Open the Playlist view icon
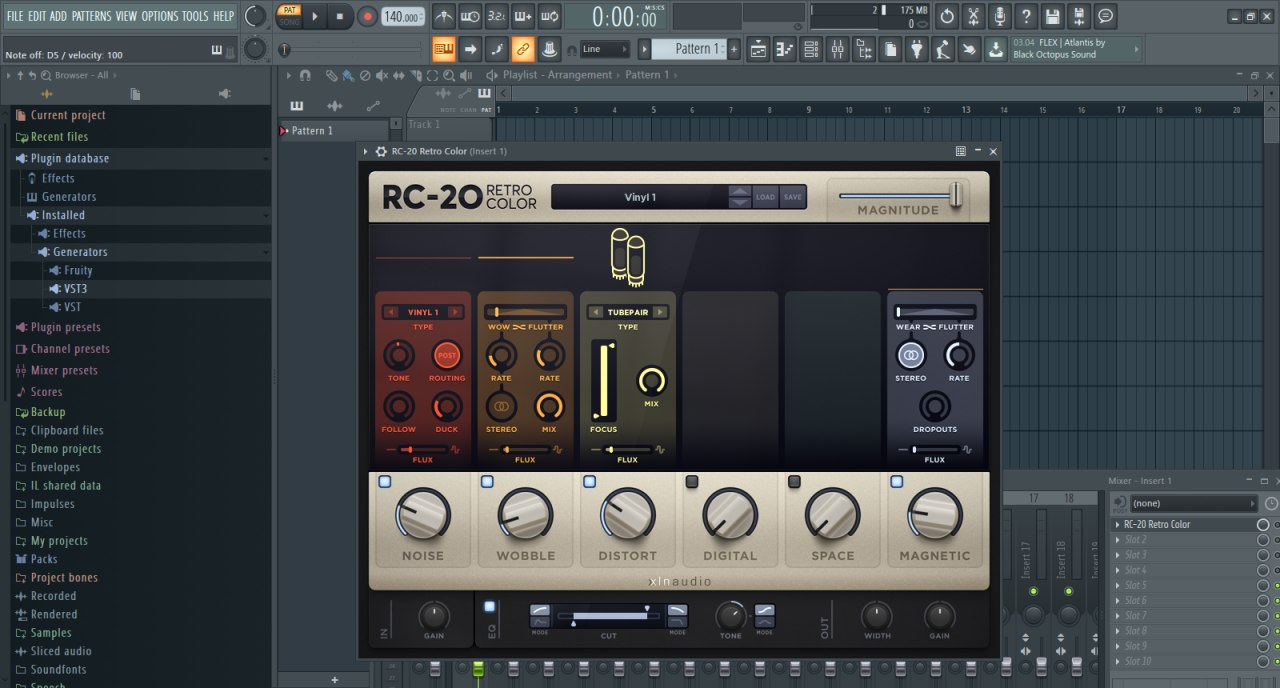This screenshot has width=1280, height=688. click(x=759, y=49)
